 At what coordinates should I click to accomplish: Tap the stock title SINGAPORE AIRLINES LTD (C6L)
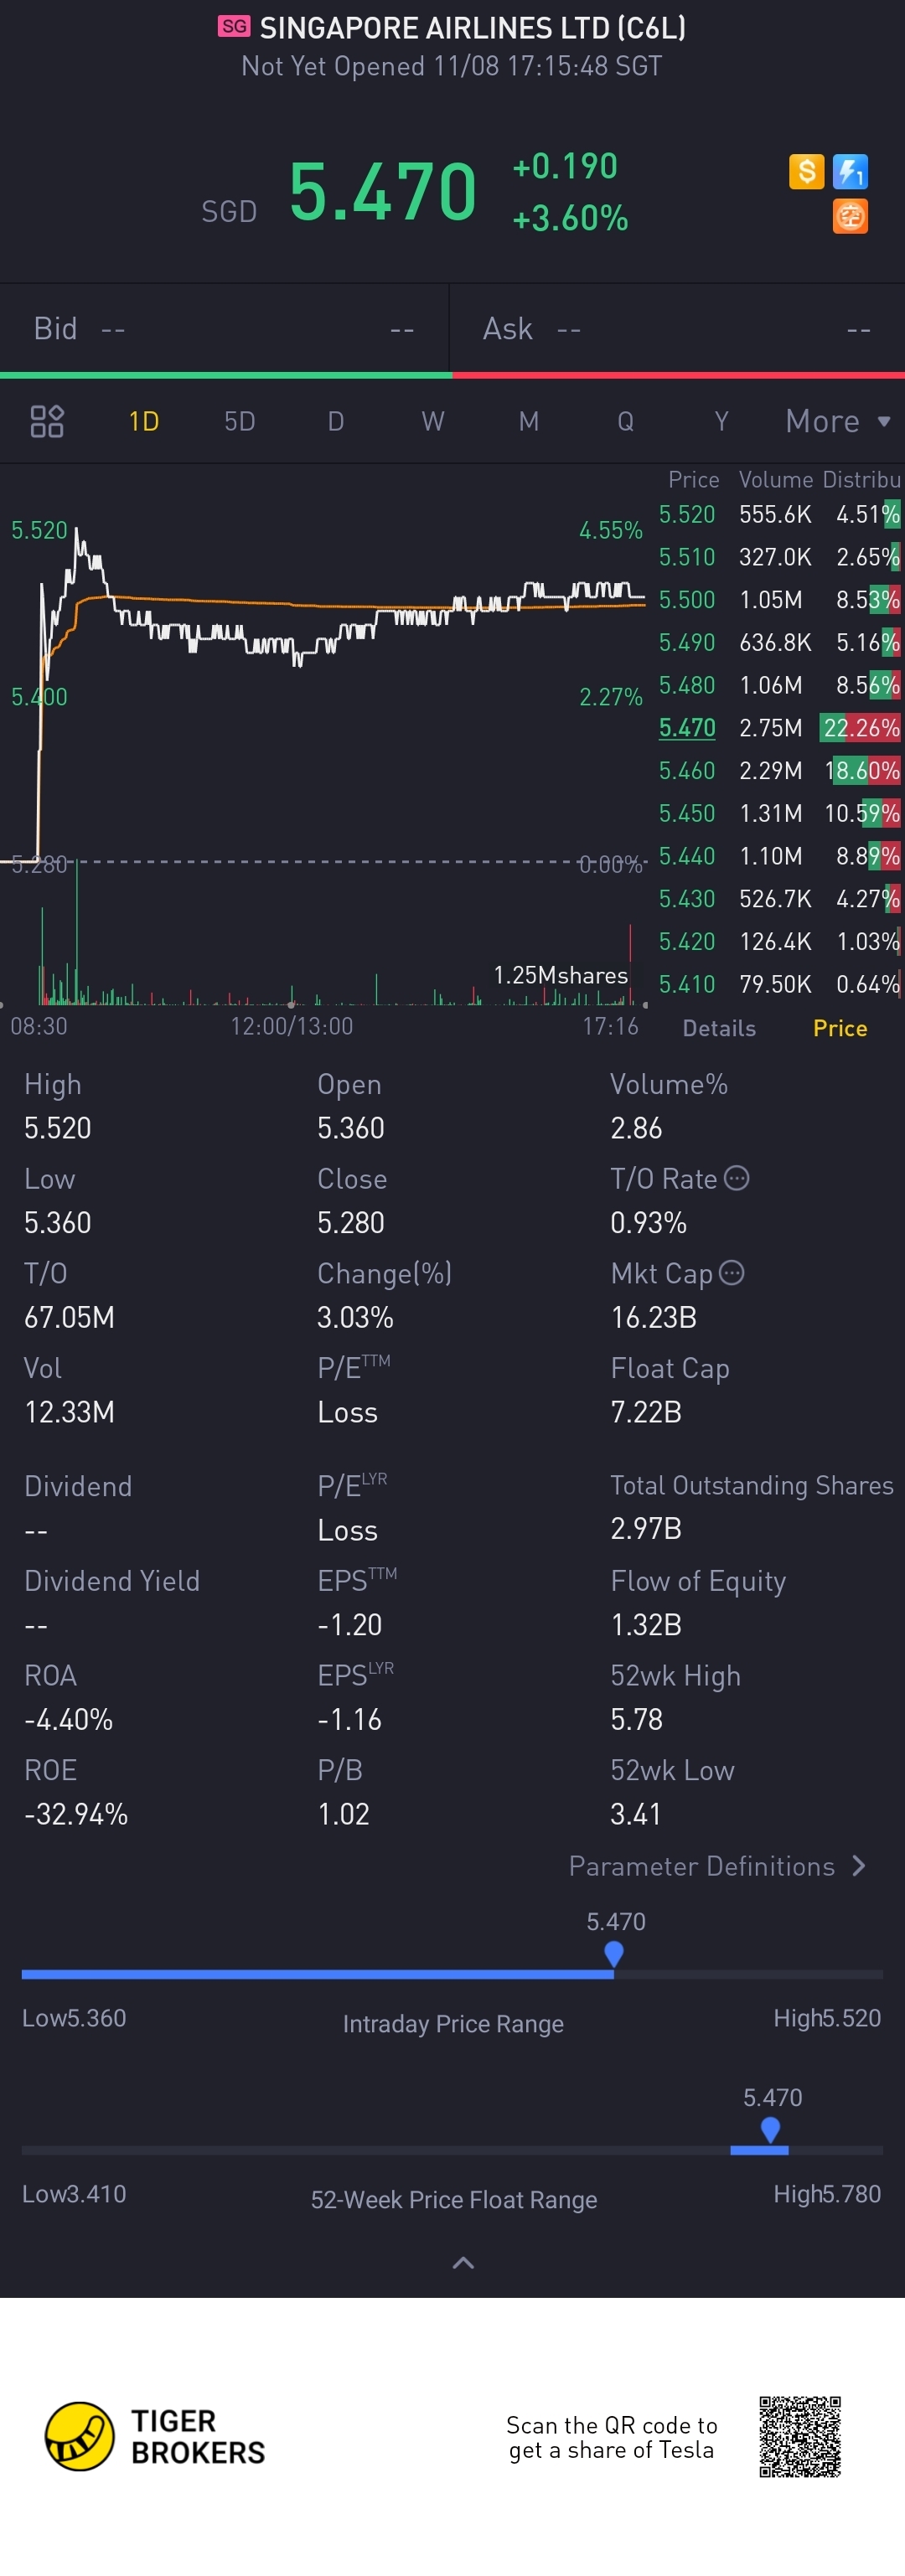[x=473, y=28]
